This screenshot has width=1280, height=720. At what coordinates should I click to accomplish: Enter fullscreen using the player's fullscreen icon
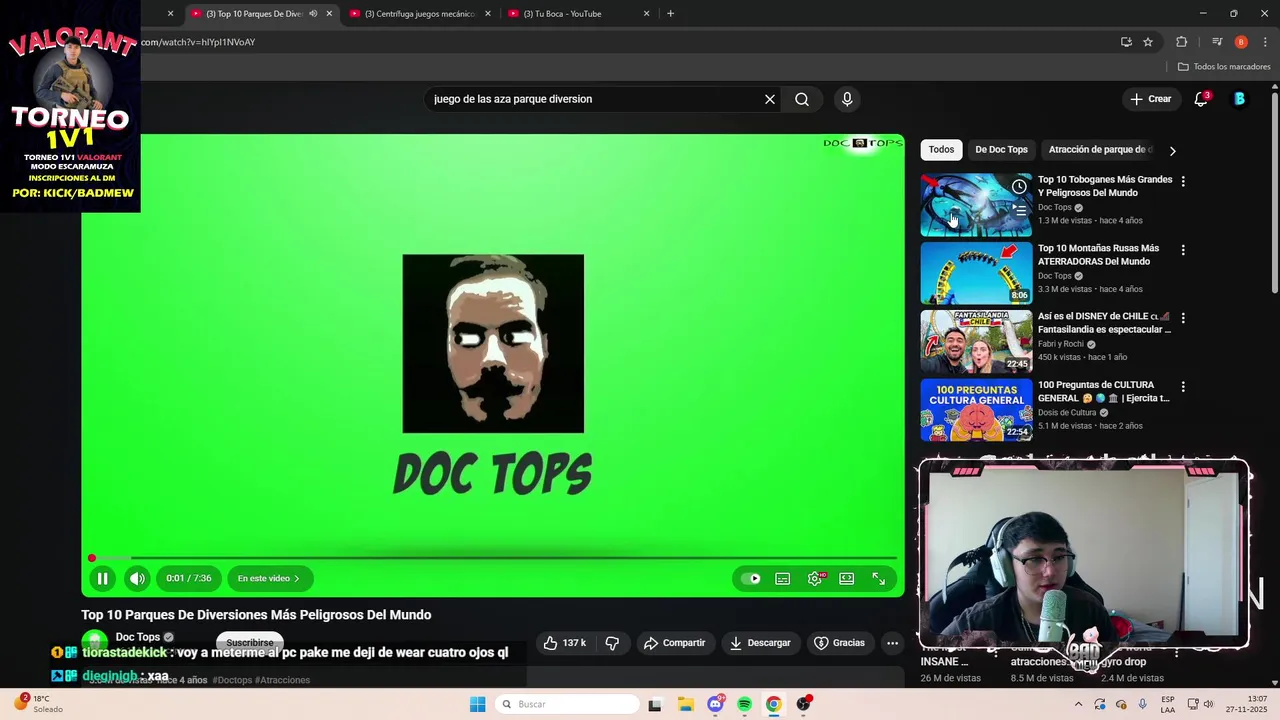pyautogui.click(x=878, y=578)
